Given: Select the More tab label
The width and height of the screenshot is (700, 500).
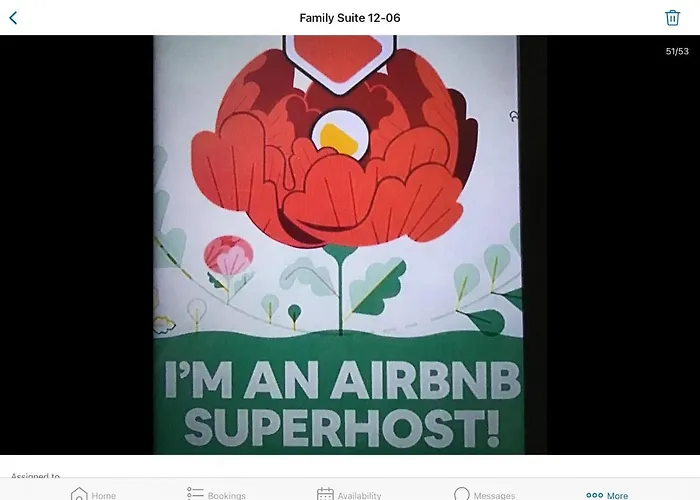Looking at the screenshot, I should click(617, 496).
